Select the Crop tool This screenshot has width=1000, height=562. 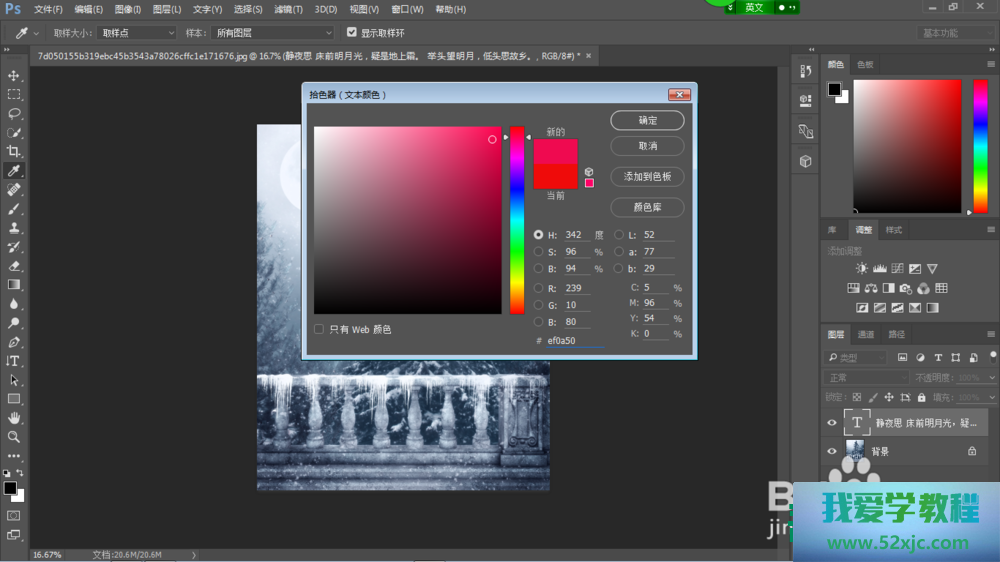pos(14,152)
